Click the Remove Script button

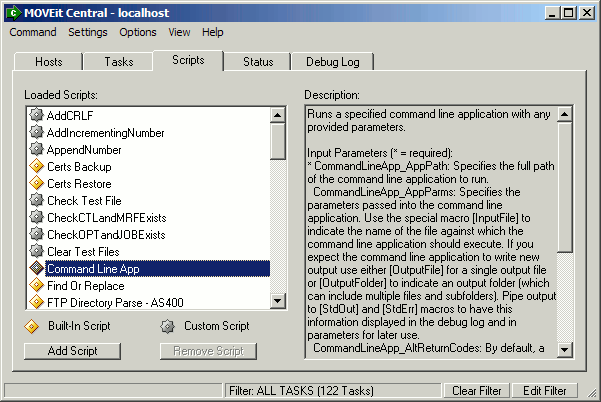209,351
